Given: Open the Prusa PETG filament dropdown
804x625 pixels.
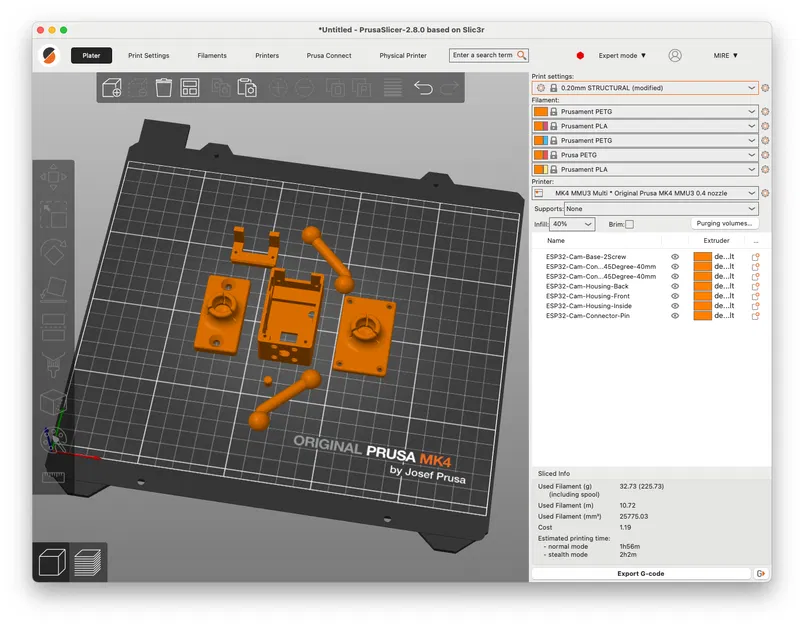Looking at the screenshot, I should (x=645, y=155).
